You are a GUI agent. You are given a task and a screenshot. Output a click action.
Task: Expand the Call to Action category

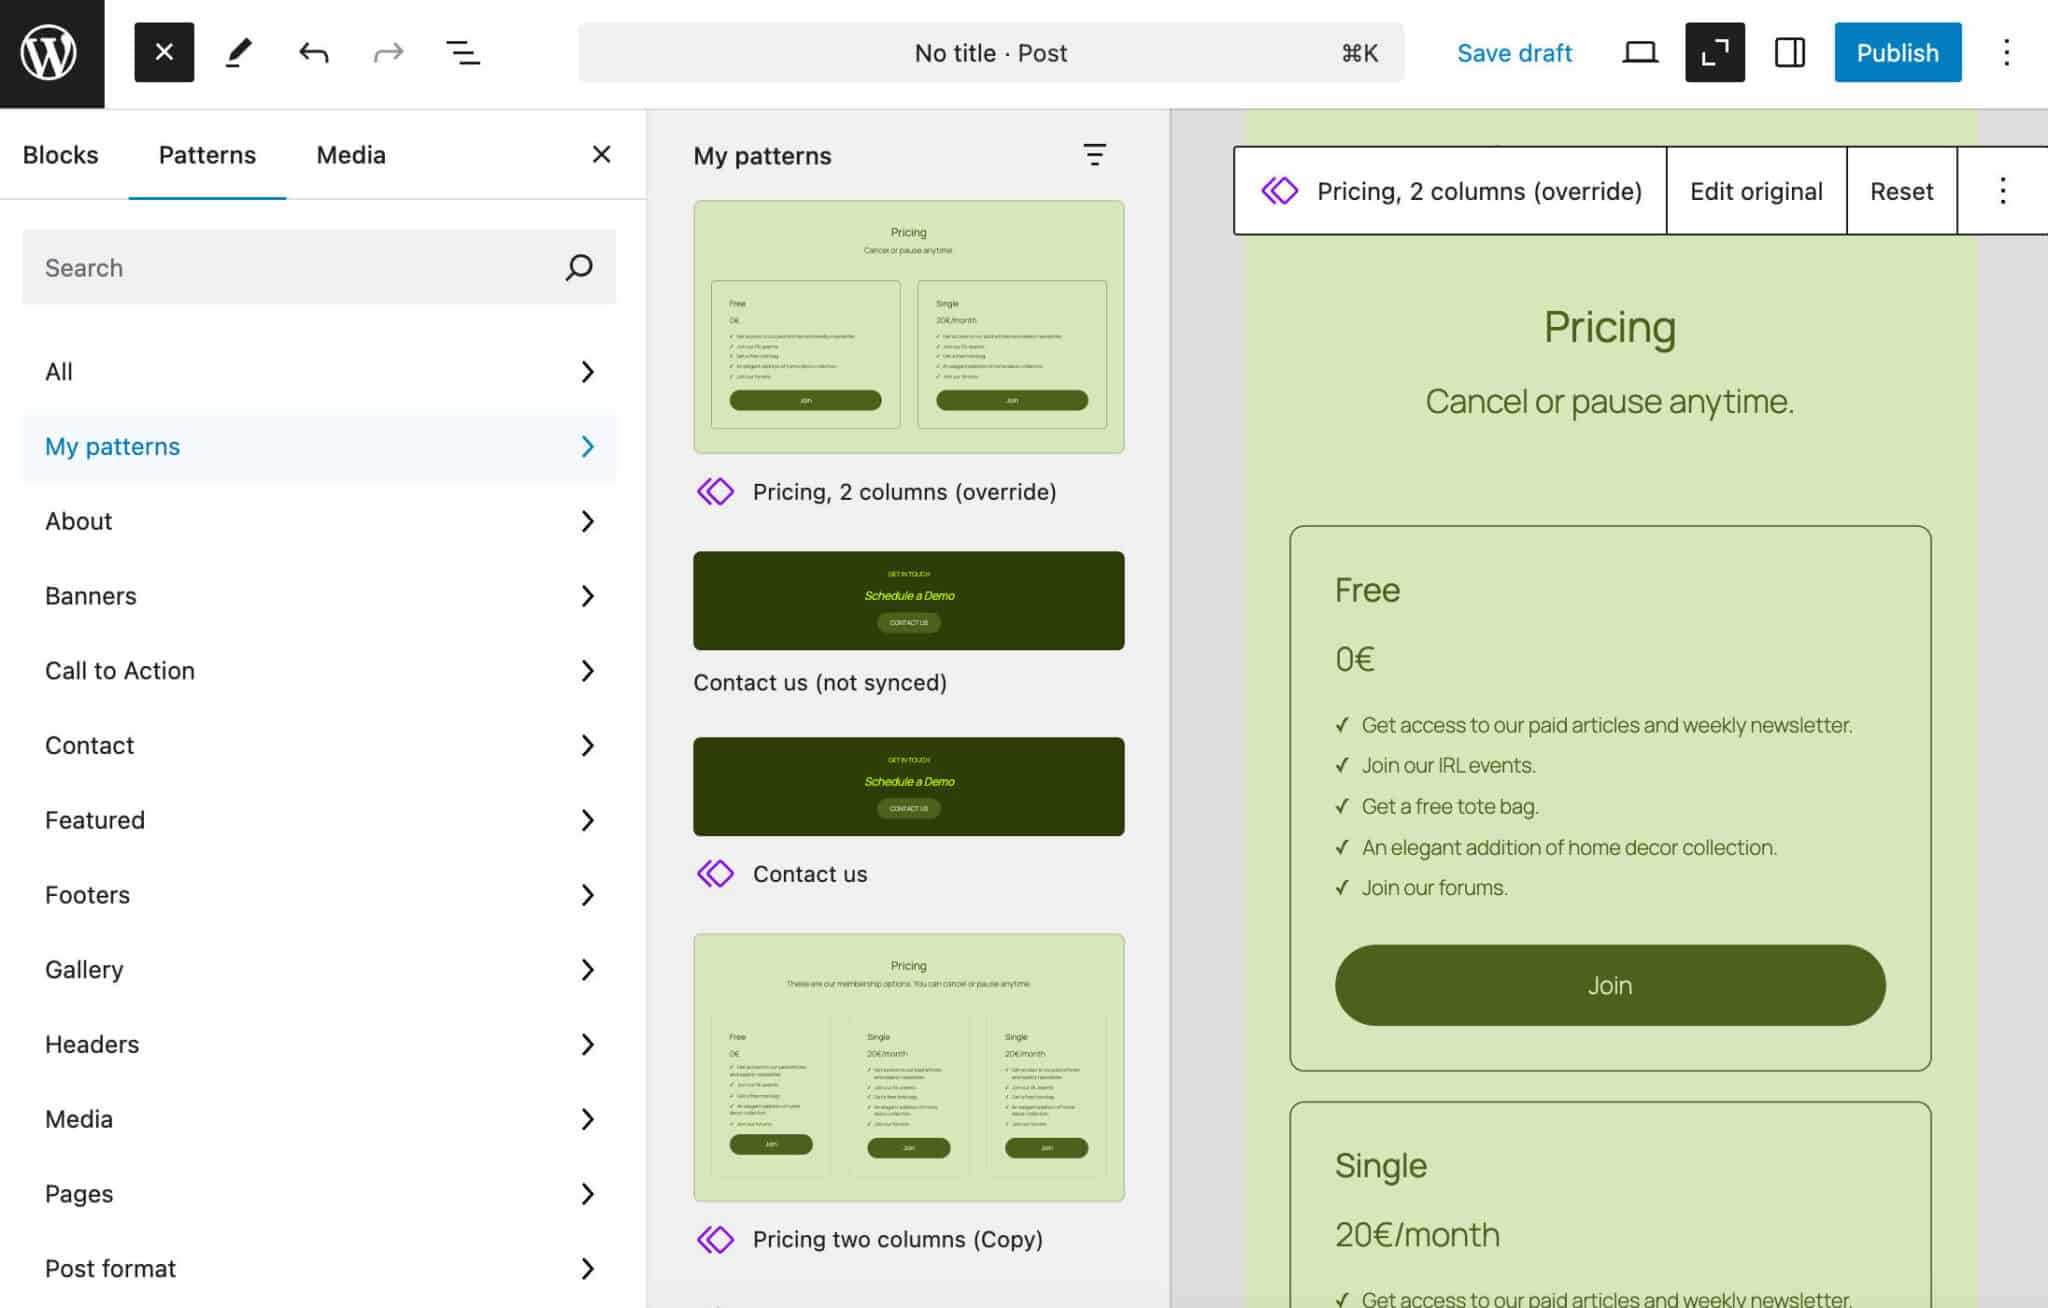pyautogui.click(x=588, y=671)
